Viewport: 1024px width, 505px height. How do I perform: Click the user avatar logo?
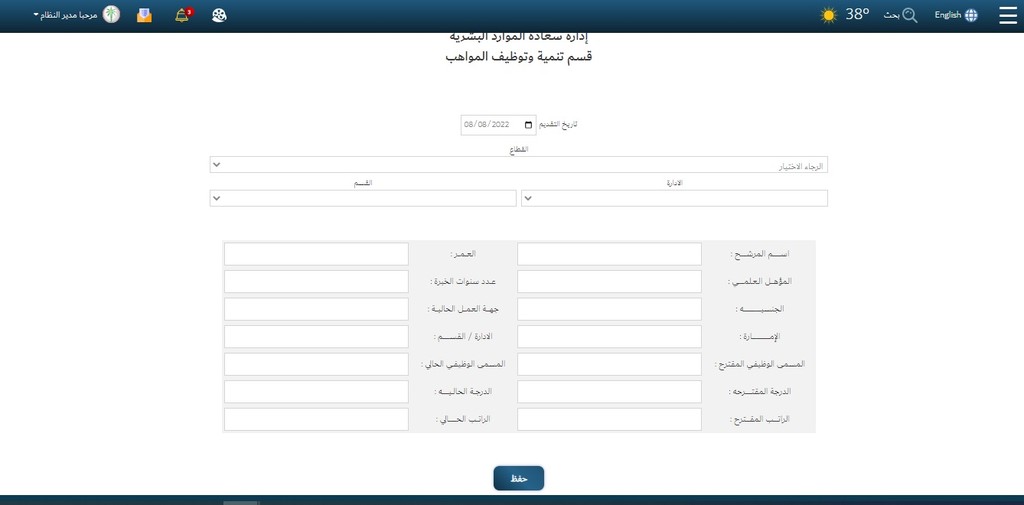112,15
